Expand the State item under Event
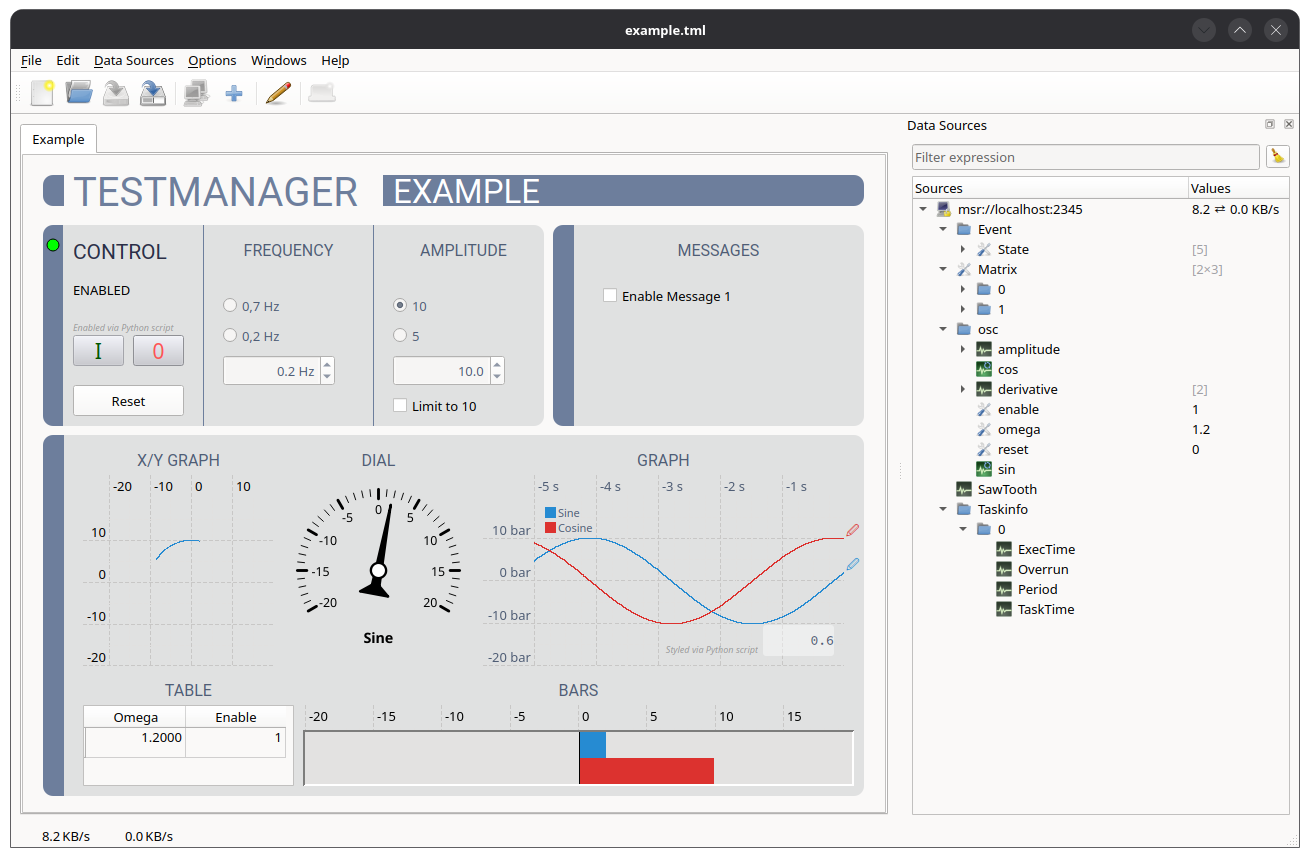Screen dimensions: 1310x858 [962, 249]
